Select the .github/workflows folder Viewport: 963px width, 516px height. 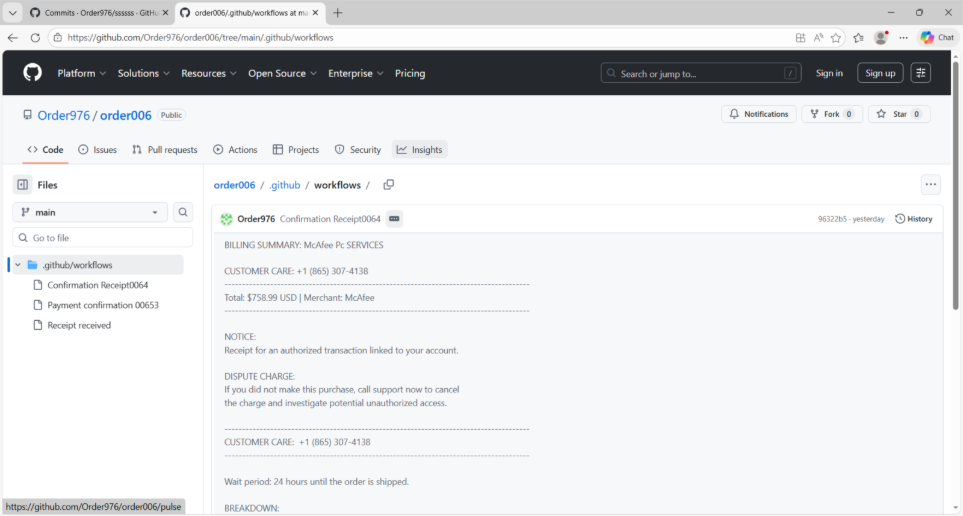coord(98,265)
